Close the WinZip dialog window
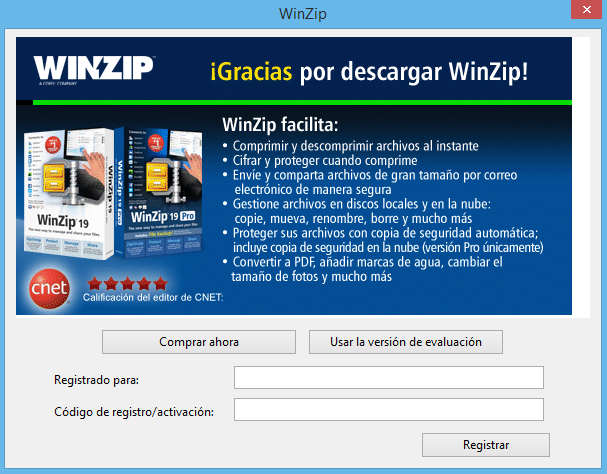This screenshot has width=607, height=474. (587, 10)
